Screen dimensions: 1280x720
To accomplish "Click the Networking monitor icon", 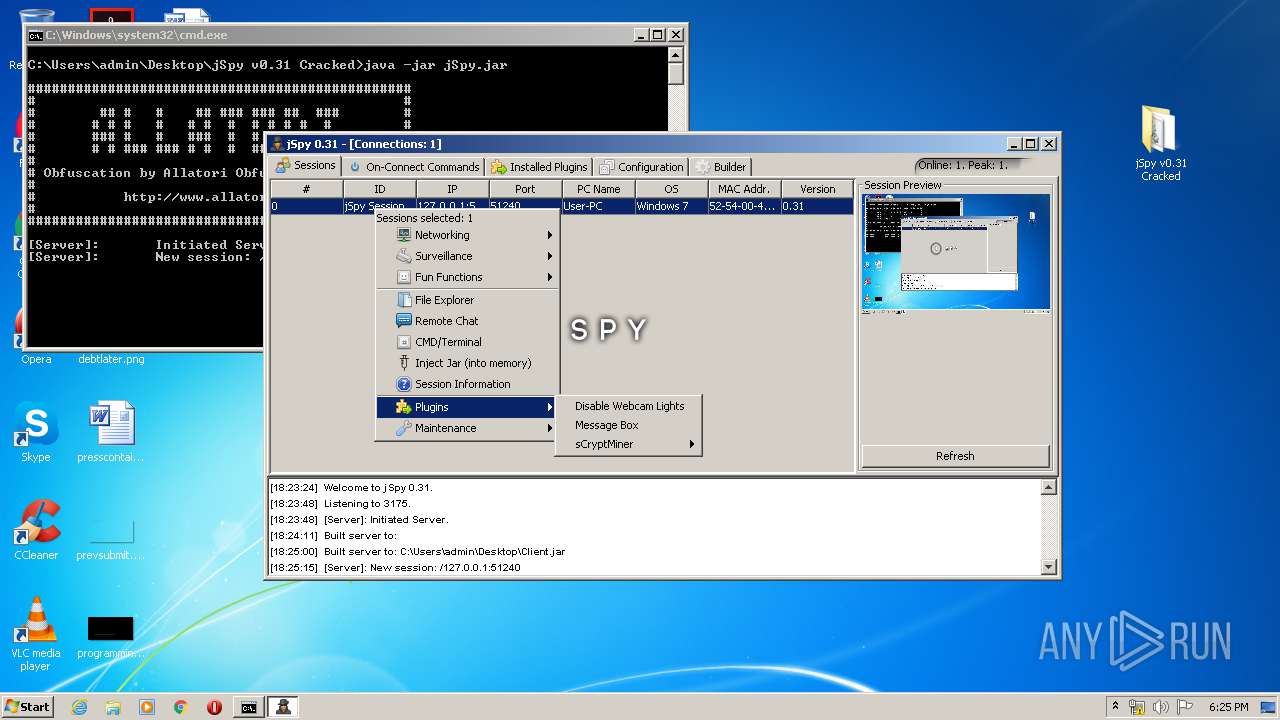I will pos(404,235).
